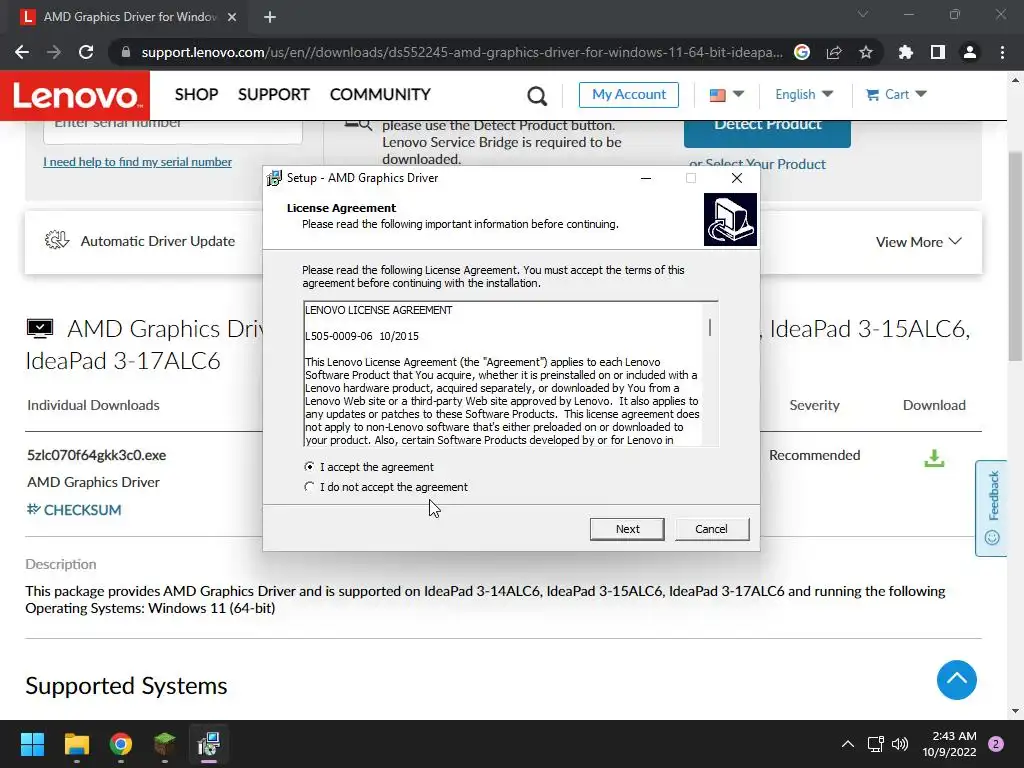Minimize the setup dialog window
This screenshot has height=768, width=1024.
tap(646, 178)
